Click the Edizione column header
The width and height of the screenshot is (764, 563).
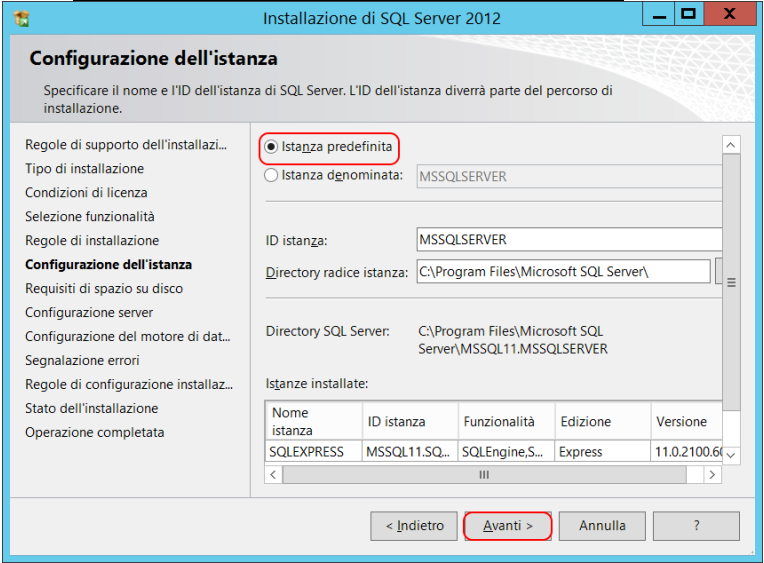point(603,421)
